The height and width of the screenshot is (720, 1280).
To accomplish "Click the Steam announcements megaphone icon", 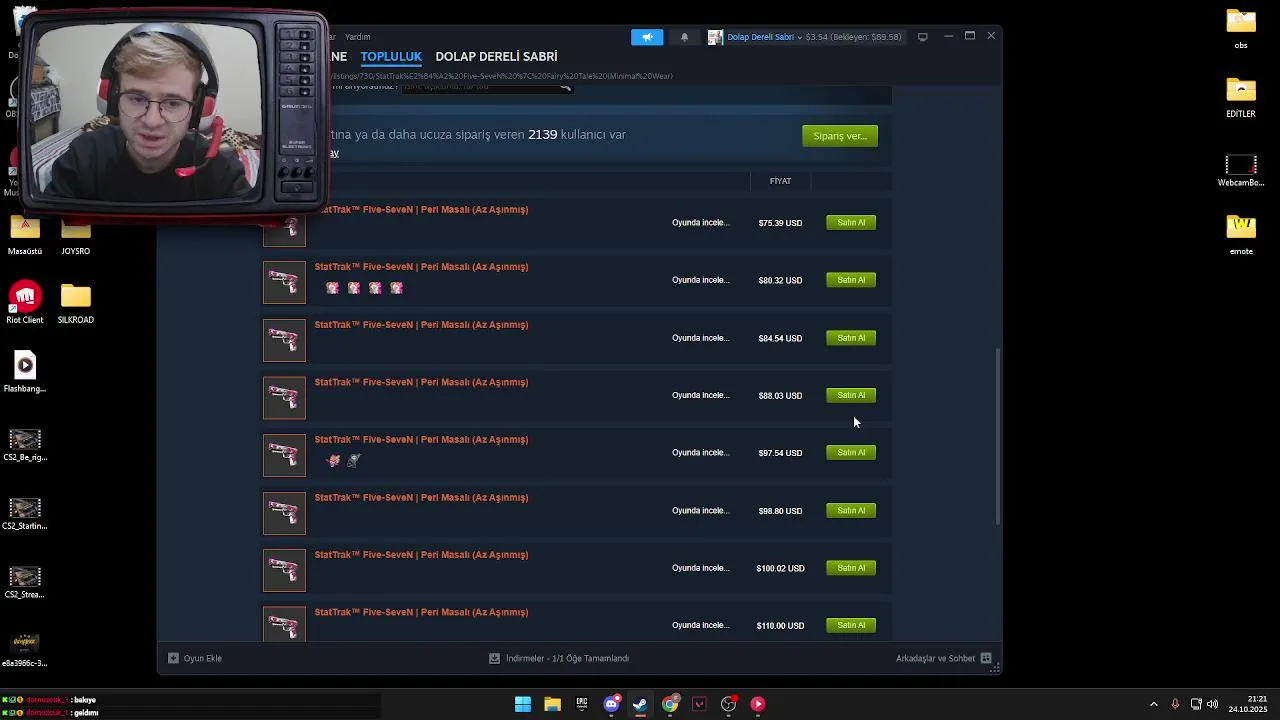I will [647, 37].
